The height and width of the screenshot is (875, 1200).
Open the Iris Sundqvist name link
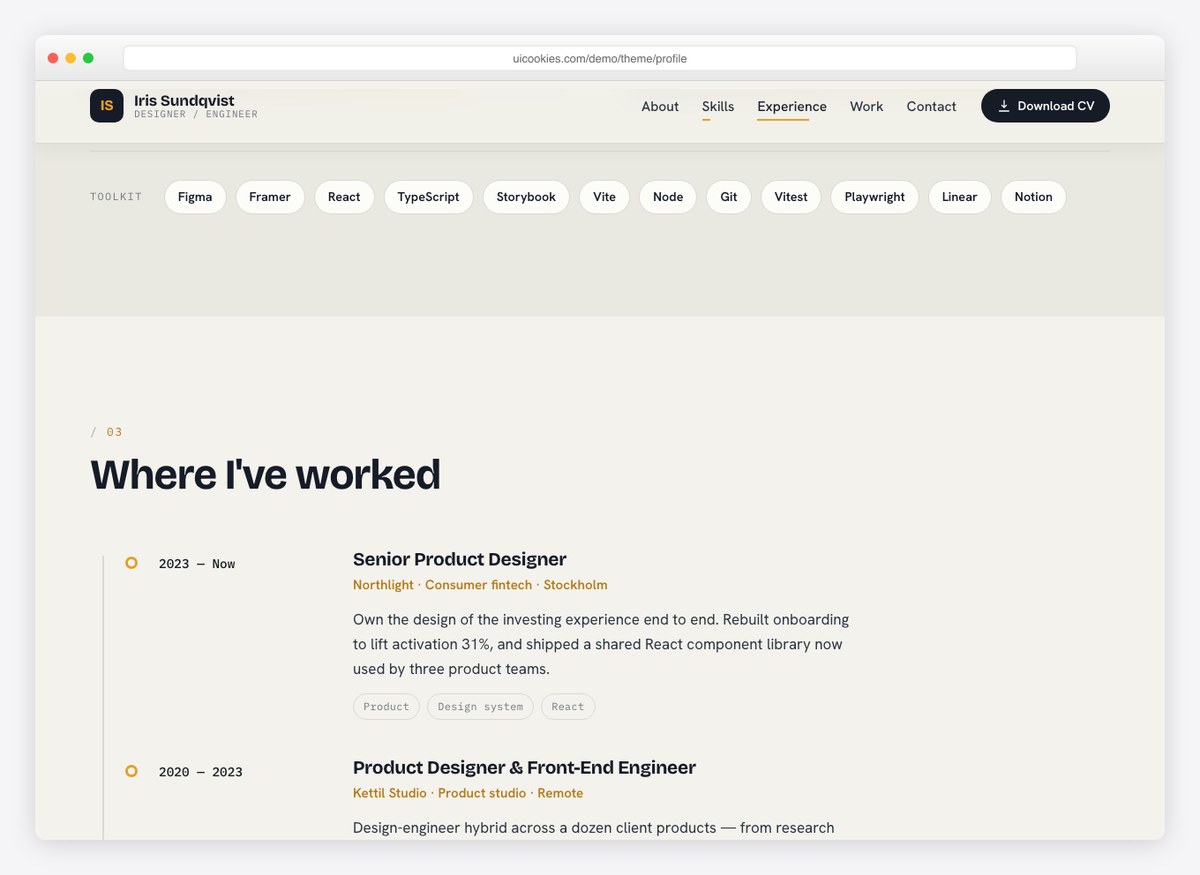click(x=184, y=100)
